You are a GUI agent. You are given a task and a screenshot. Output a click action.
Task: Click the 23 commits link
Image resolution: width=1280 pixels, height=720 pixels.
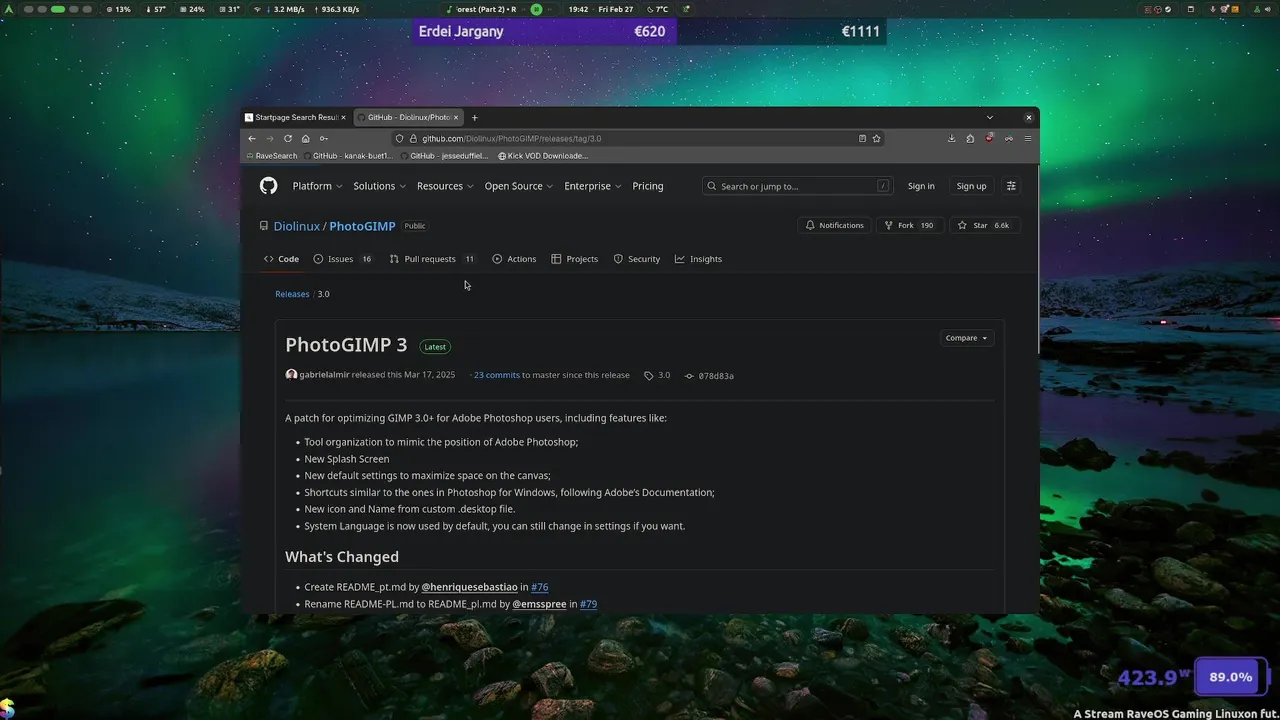(496, 375)
